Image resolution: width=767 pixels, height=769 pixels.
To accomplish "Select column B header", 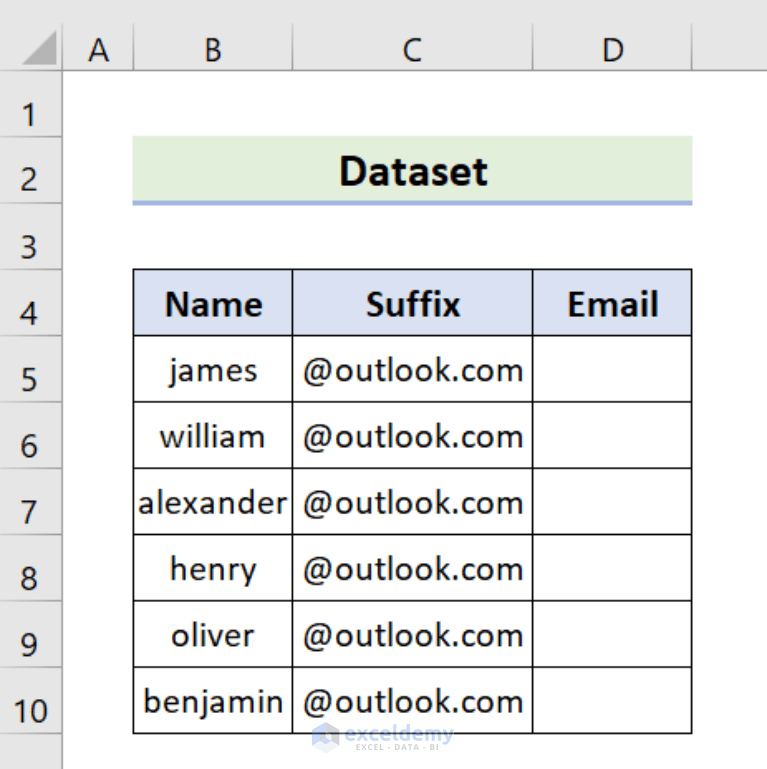I will [x=213, y=49].
